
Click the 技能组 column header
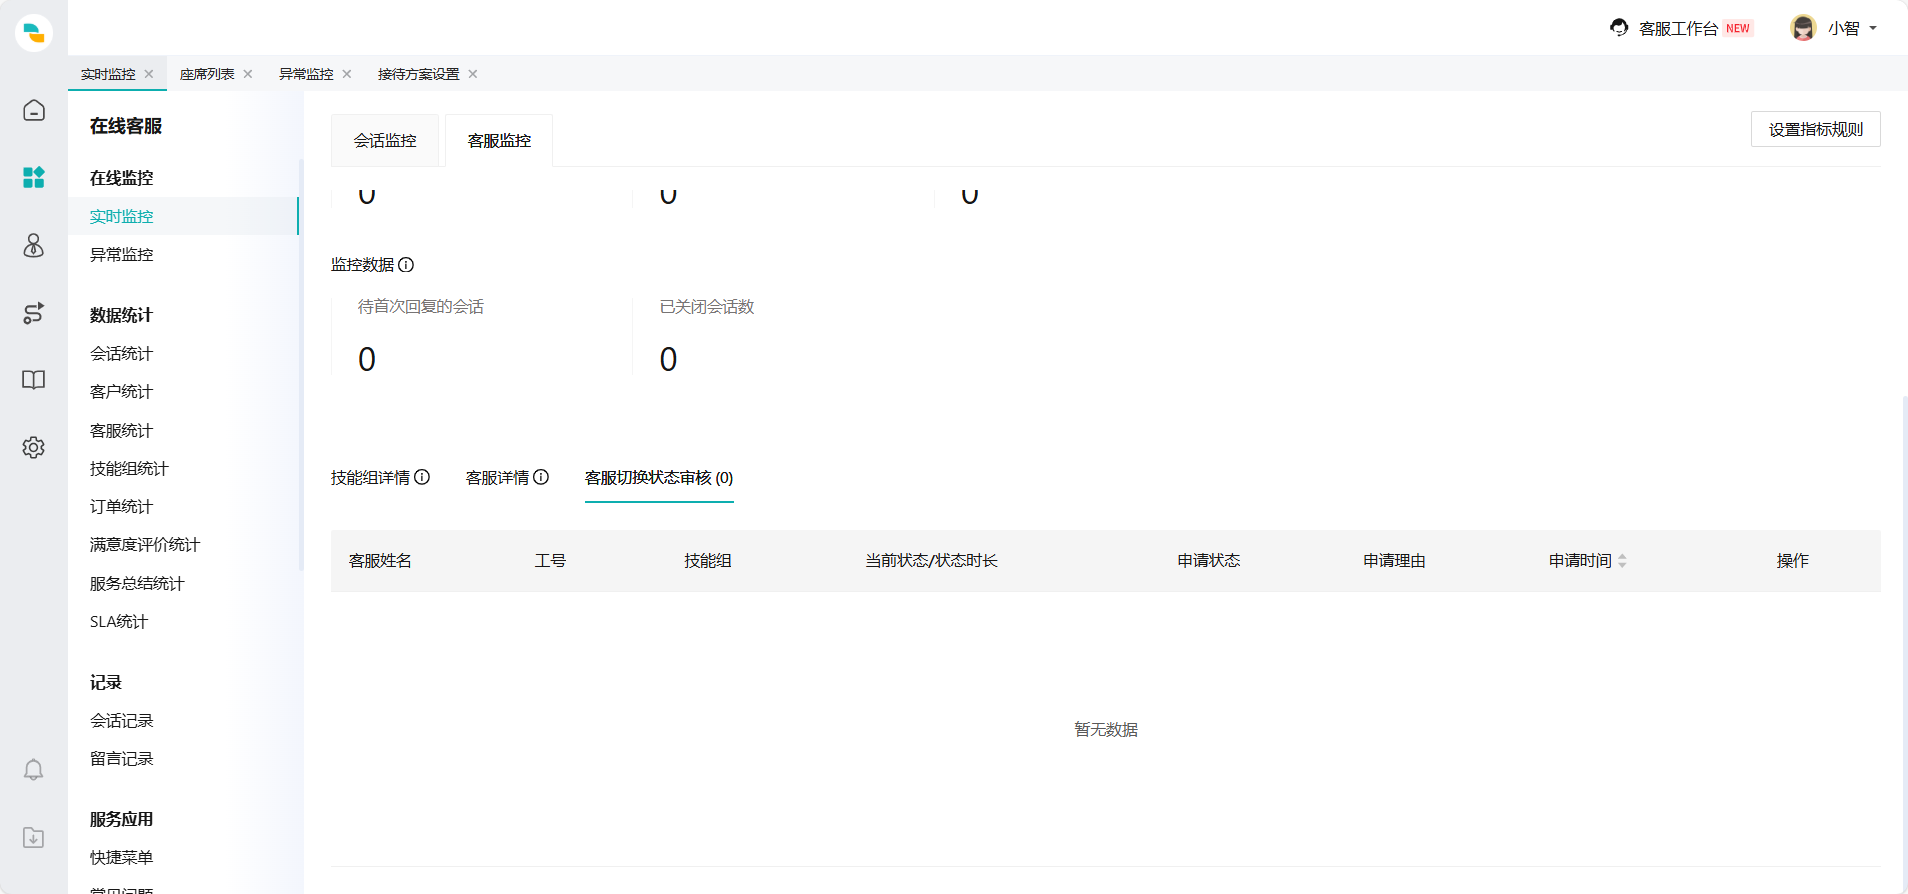[x=708, y=561]
